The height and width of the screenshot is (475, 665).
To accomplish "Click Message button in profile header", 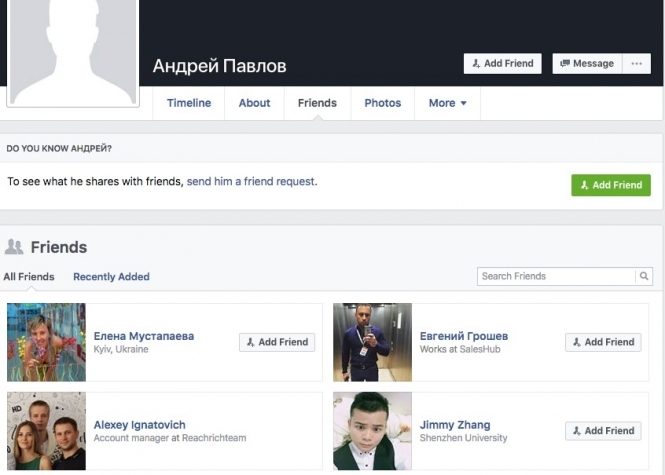I will tap(586, 63).
